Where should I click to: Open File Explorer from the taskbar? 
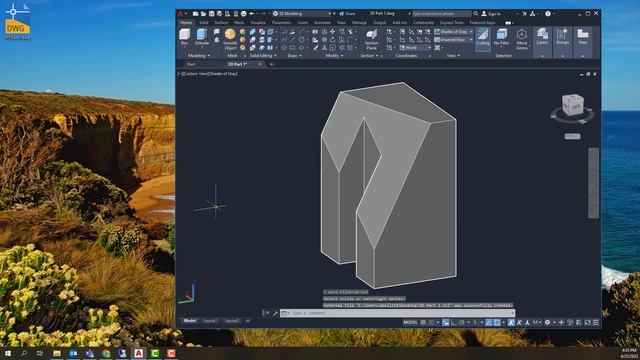click(x=57, y=353)
